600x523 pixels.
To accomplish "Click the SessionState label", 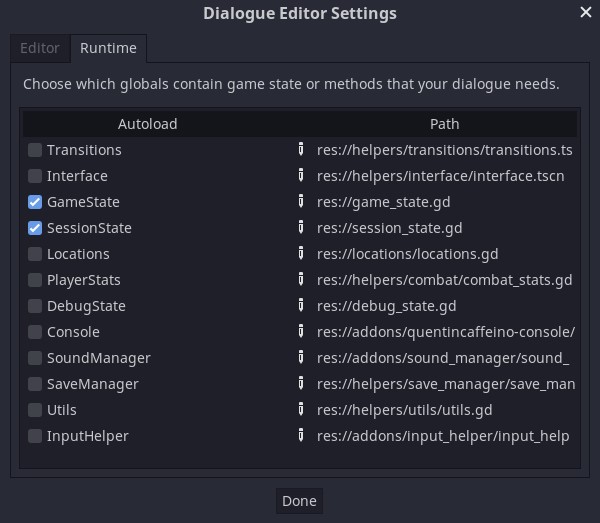I will pos(90,228).
